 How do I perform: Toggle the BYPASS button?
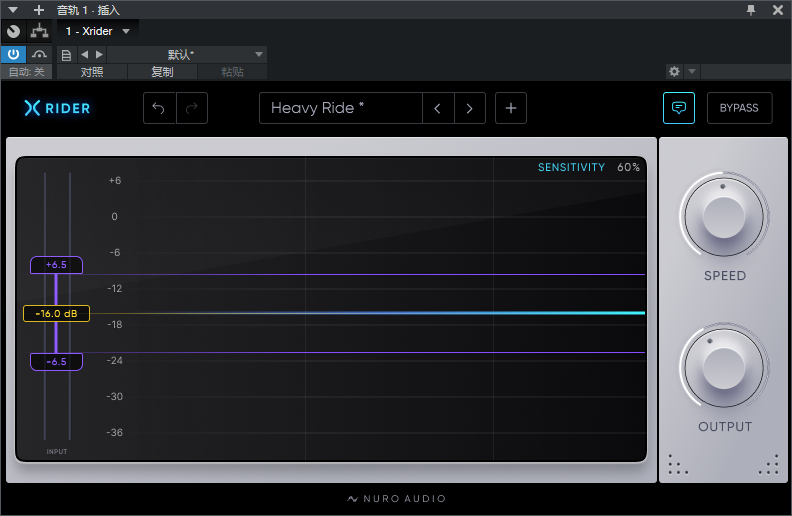click(x=739, y=108)
